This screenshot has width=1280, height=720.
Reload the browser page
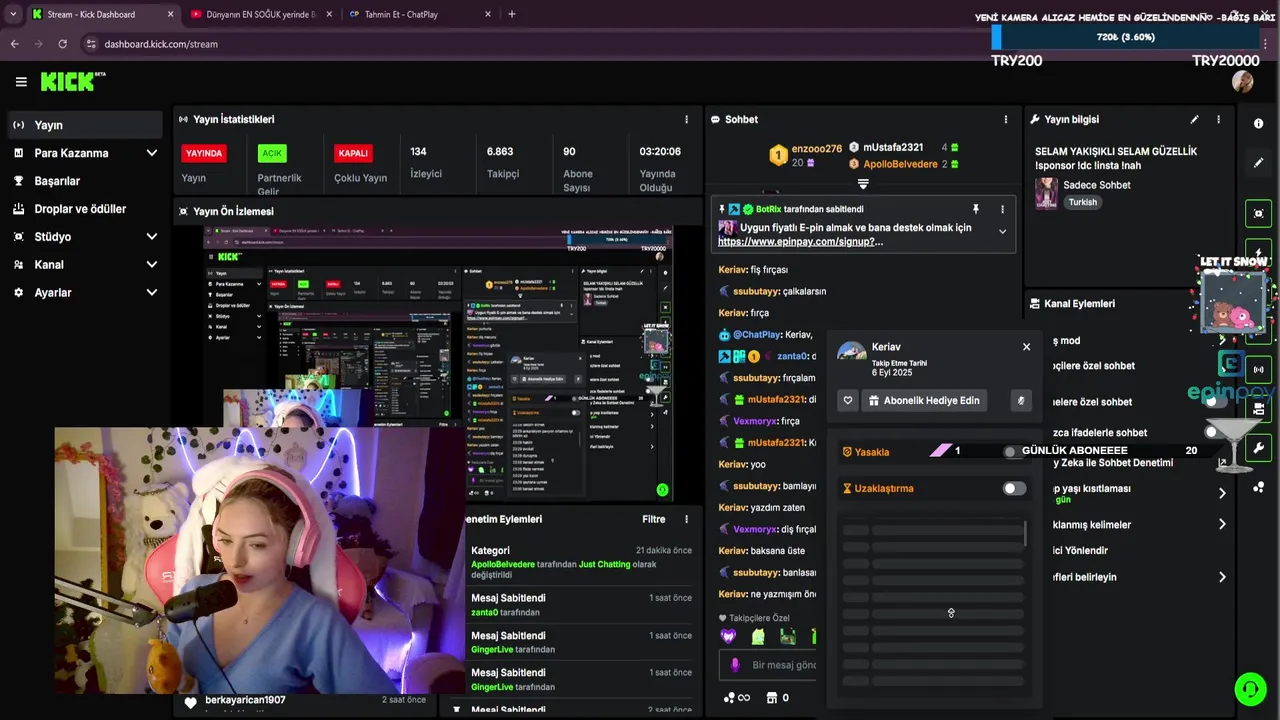[62, 44]
